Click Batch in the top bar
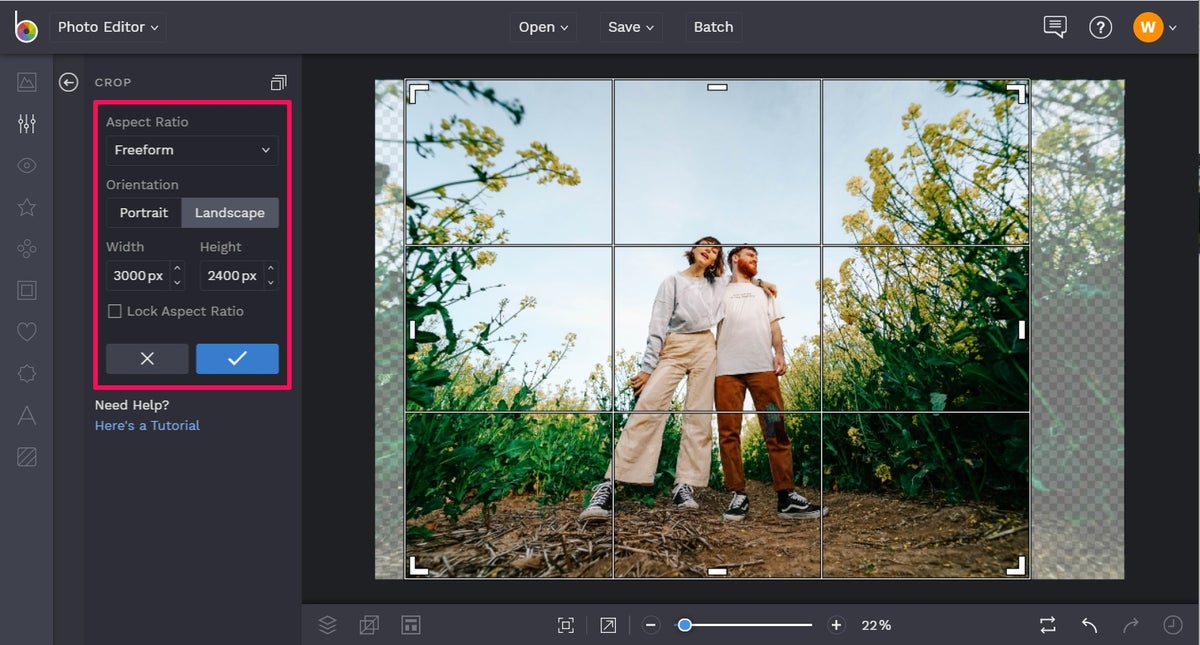Screen dimensions: 1200x645 [712, 27]
